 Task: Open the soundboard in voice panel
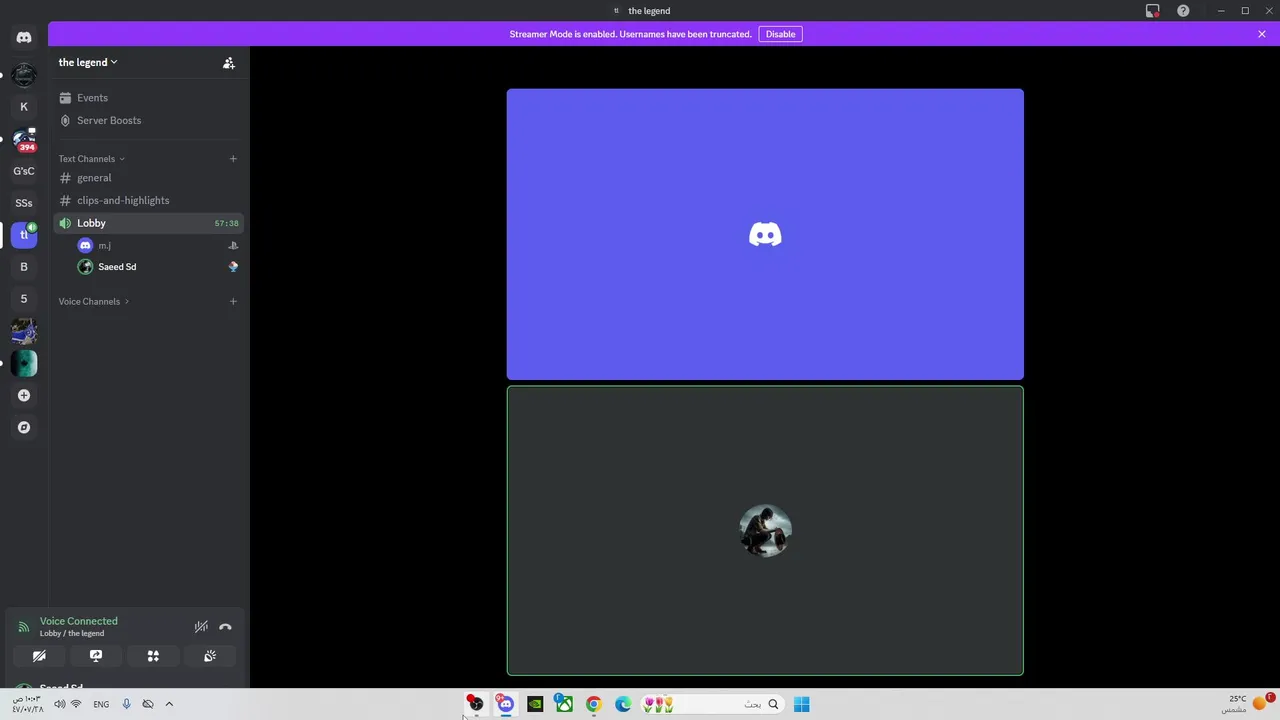click(210, 656)
